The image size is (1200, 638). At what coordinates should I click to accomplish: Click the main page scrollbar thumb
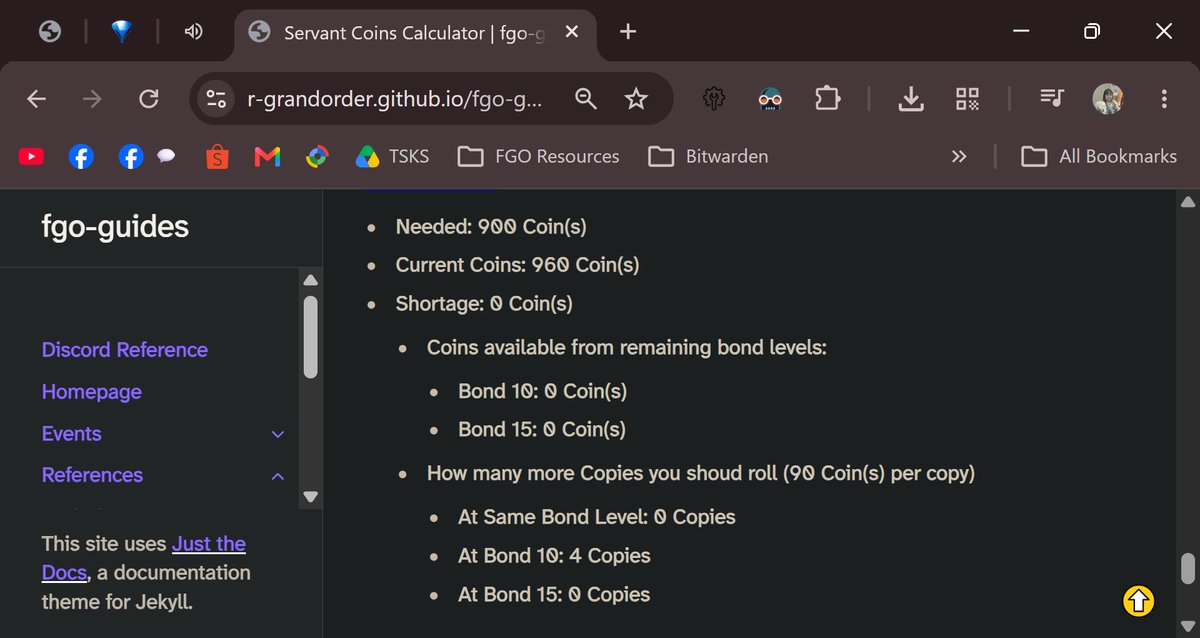click(1188, 568)
